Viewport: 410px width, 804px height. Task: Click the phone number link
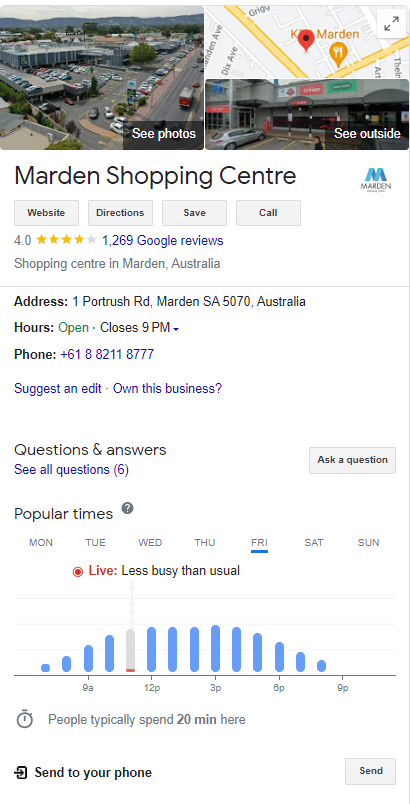[107, 354]
